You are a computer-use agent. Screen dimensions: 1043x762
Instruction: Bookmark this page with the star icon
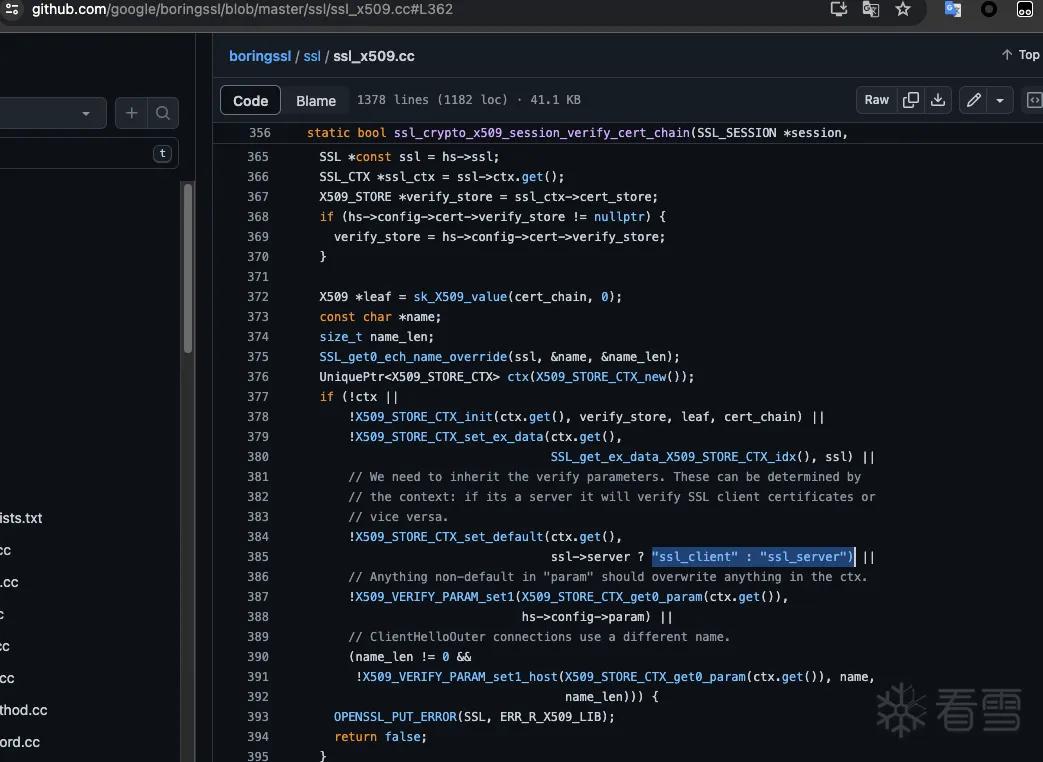[x=903, y=9]
